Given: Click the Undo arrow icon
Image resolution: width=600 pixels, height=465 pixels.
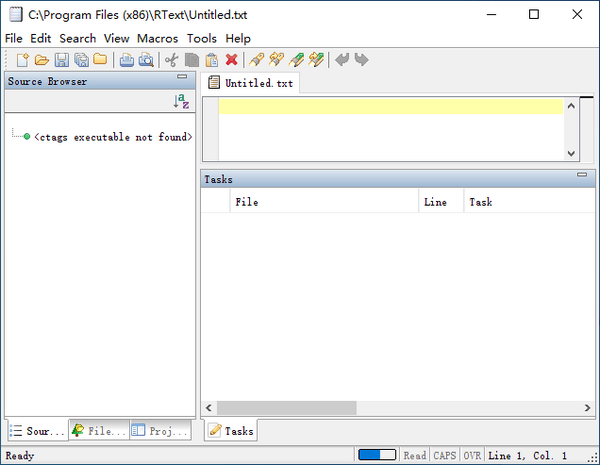Looking at the screenshot, I should click(342, 60).
